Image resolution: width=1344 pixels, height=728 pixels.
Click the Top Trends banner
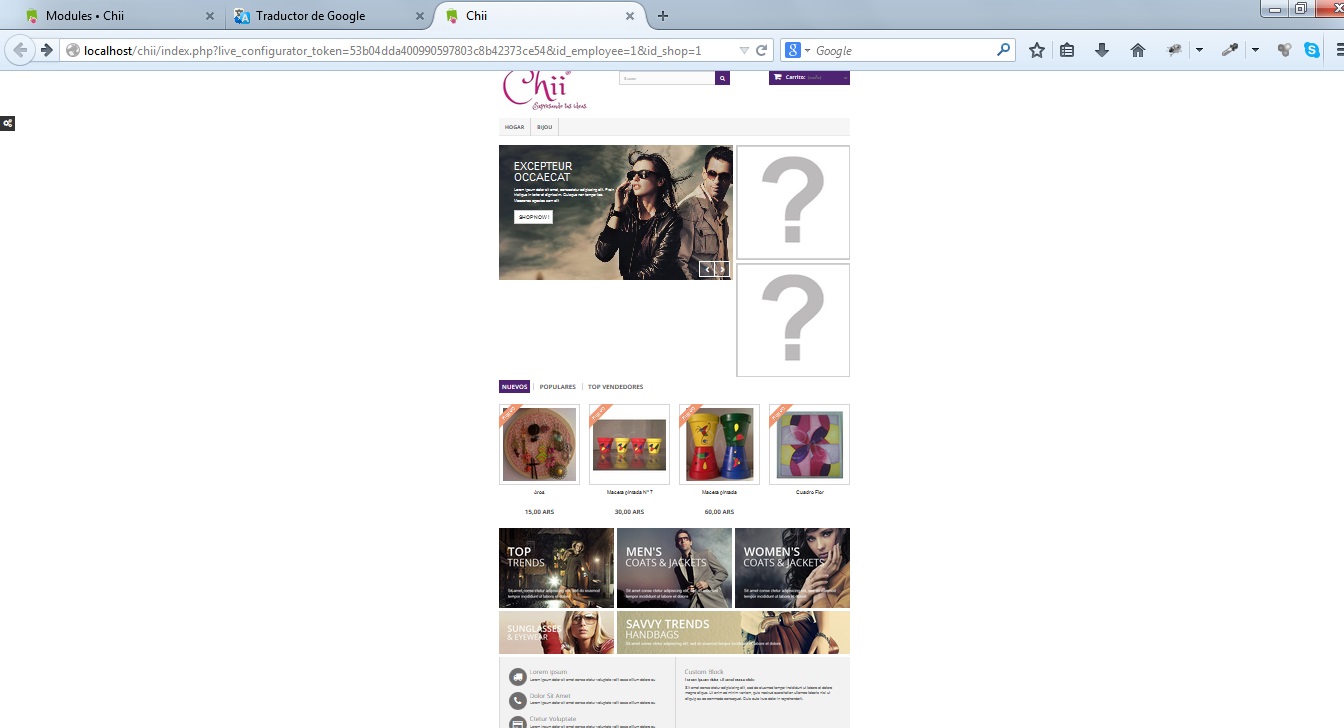click(556, 568)
